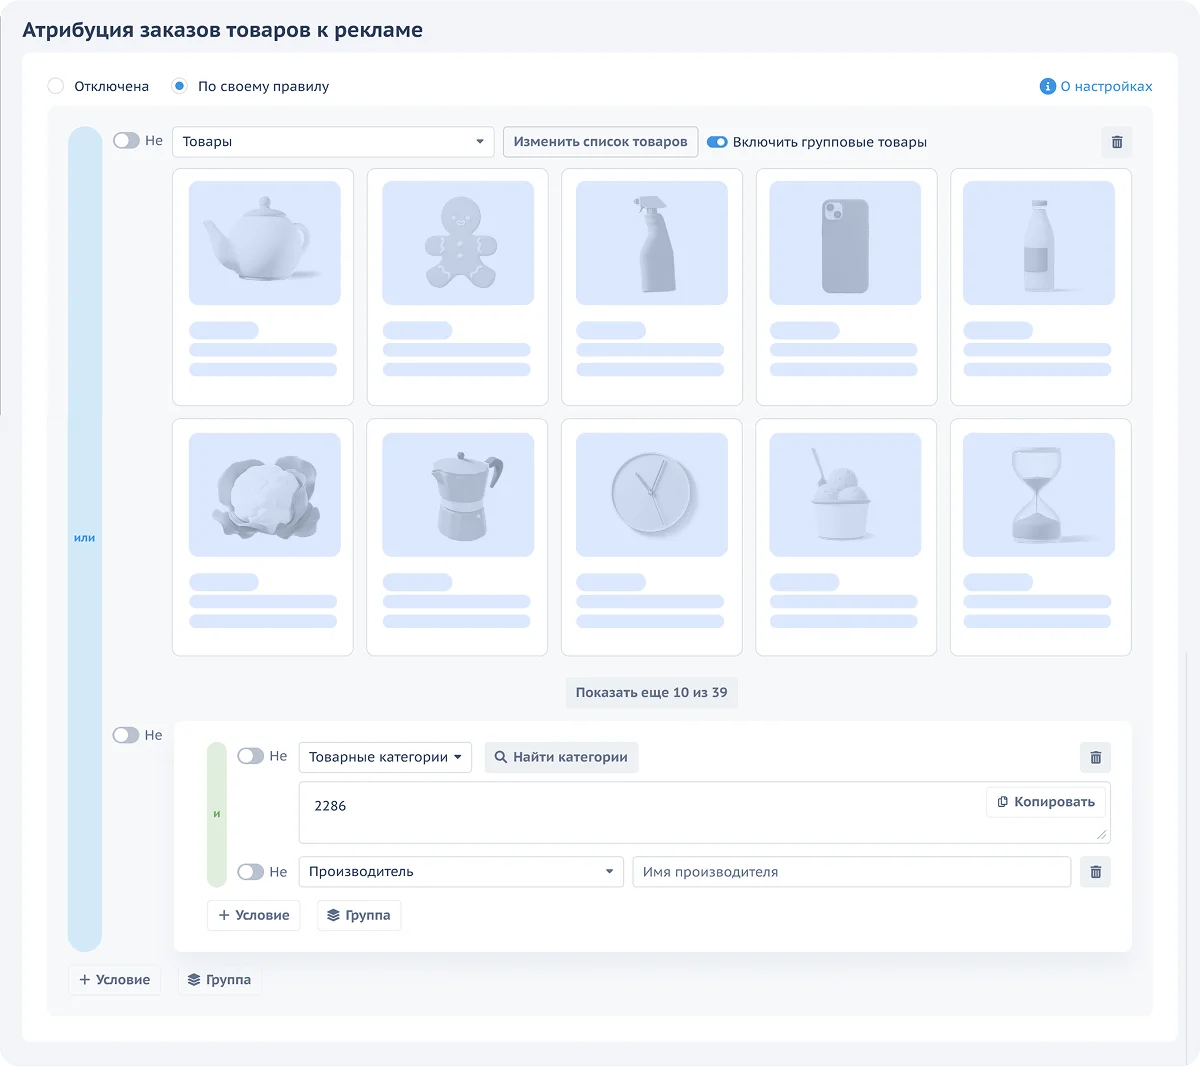This screenshot has width=1200, height=1067.
Task: Click the vertical или operator bar
Action: (85, 538)
